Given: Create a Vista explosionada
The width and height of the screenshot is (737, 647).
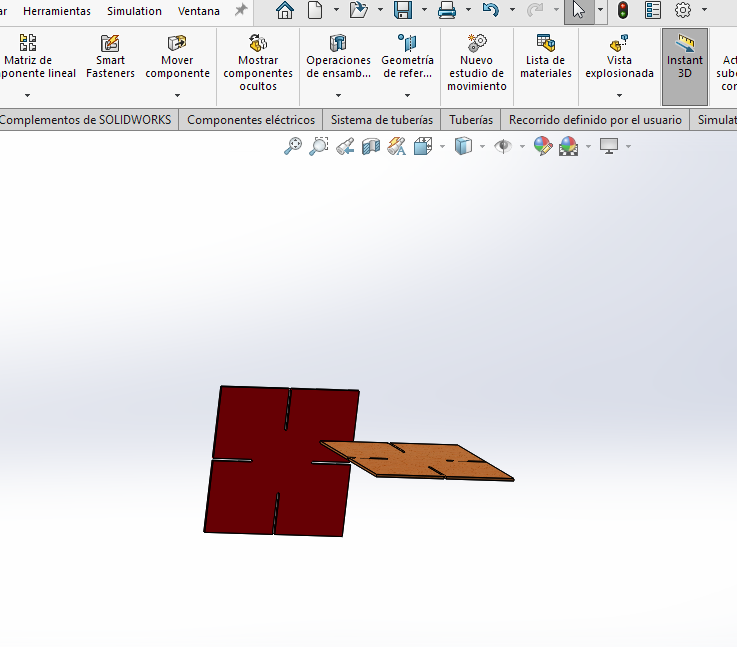Looking at the screenshot, I should pos(619,55).
